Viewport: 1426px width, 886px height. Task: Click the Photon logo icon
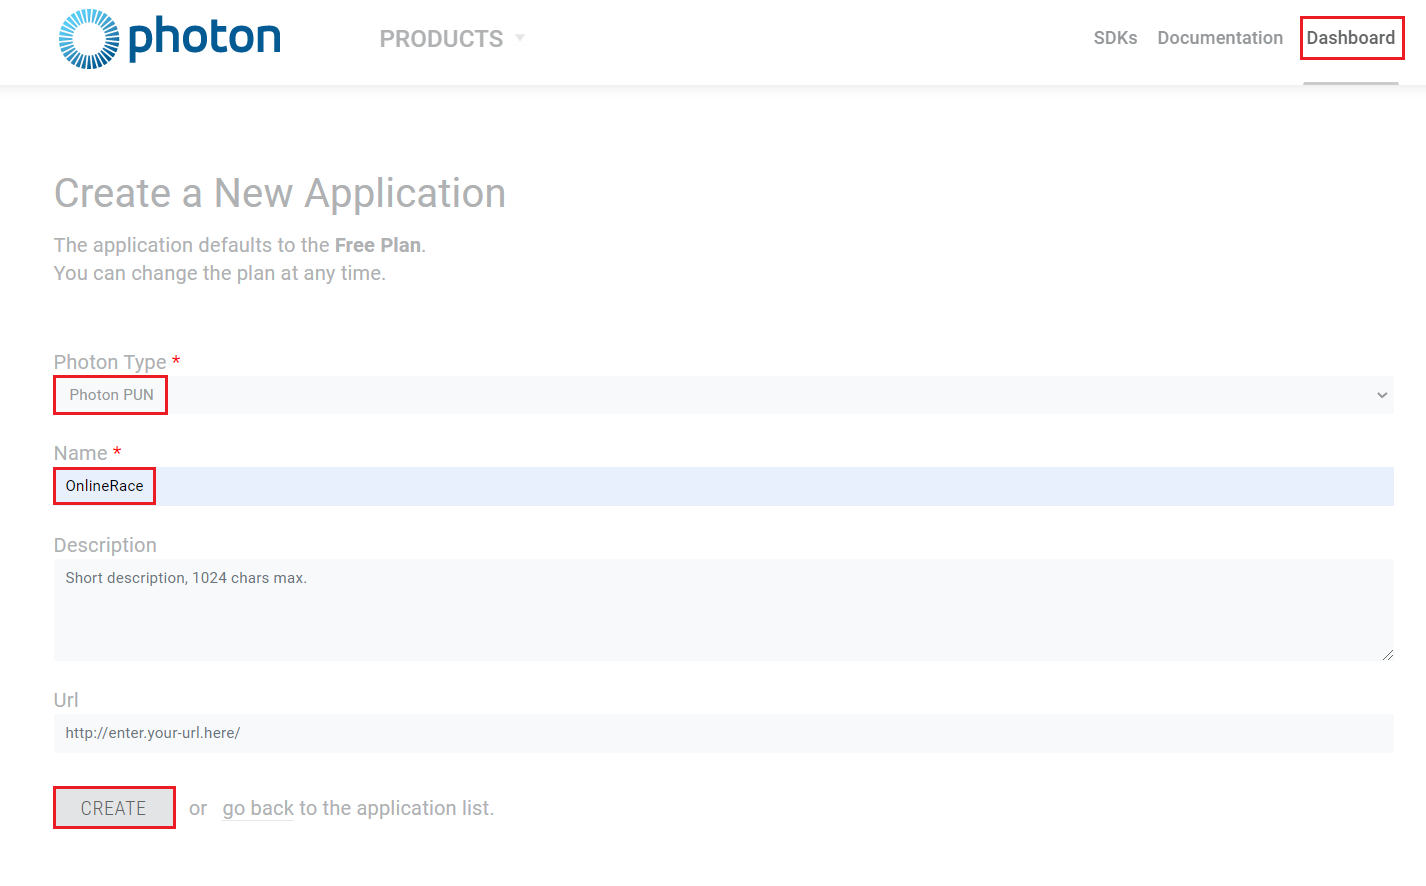tap(88, 38)
